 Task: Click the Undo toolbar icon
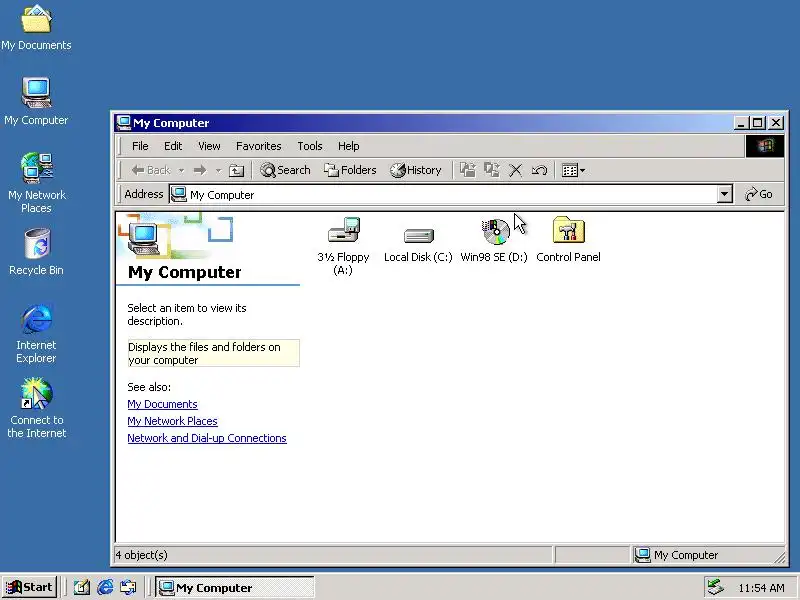[x=539, y=170]
